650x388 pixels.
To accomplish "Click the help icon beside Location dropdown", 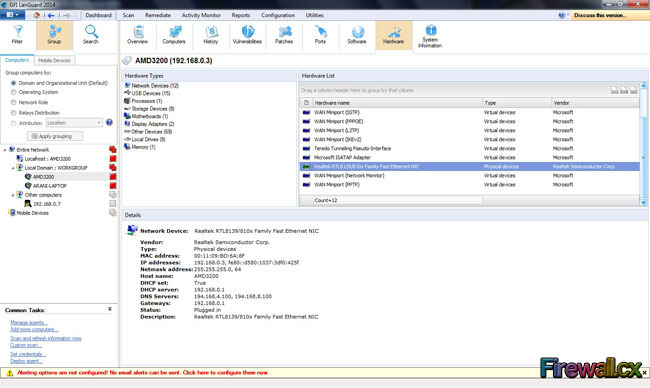I will coord(109,122).
